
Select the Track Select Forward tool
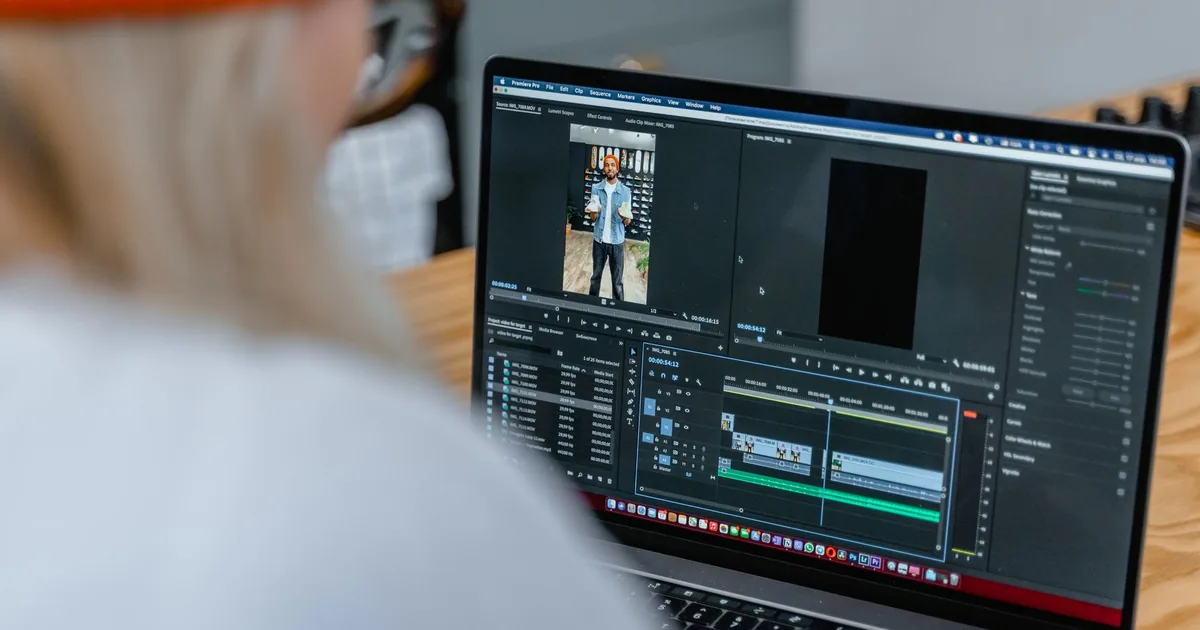coord(632,361)
